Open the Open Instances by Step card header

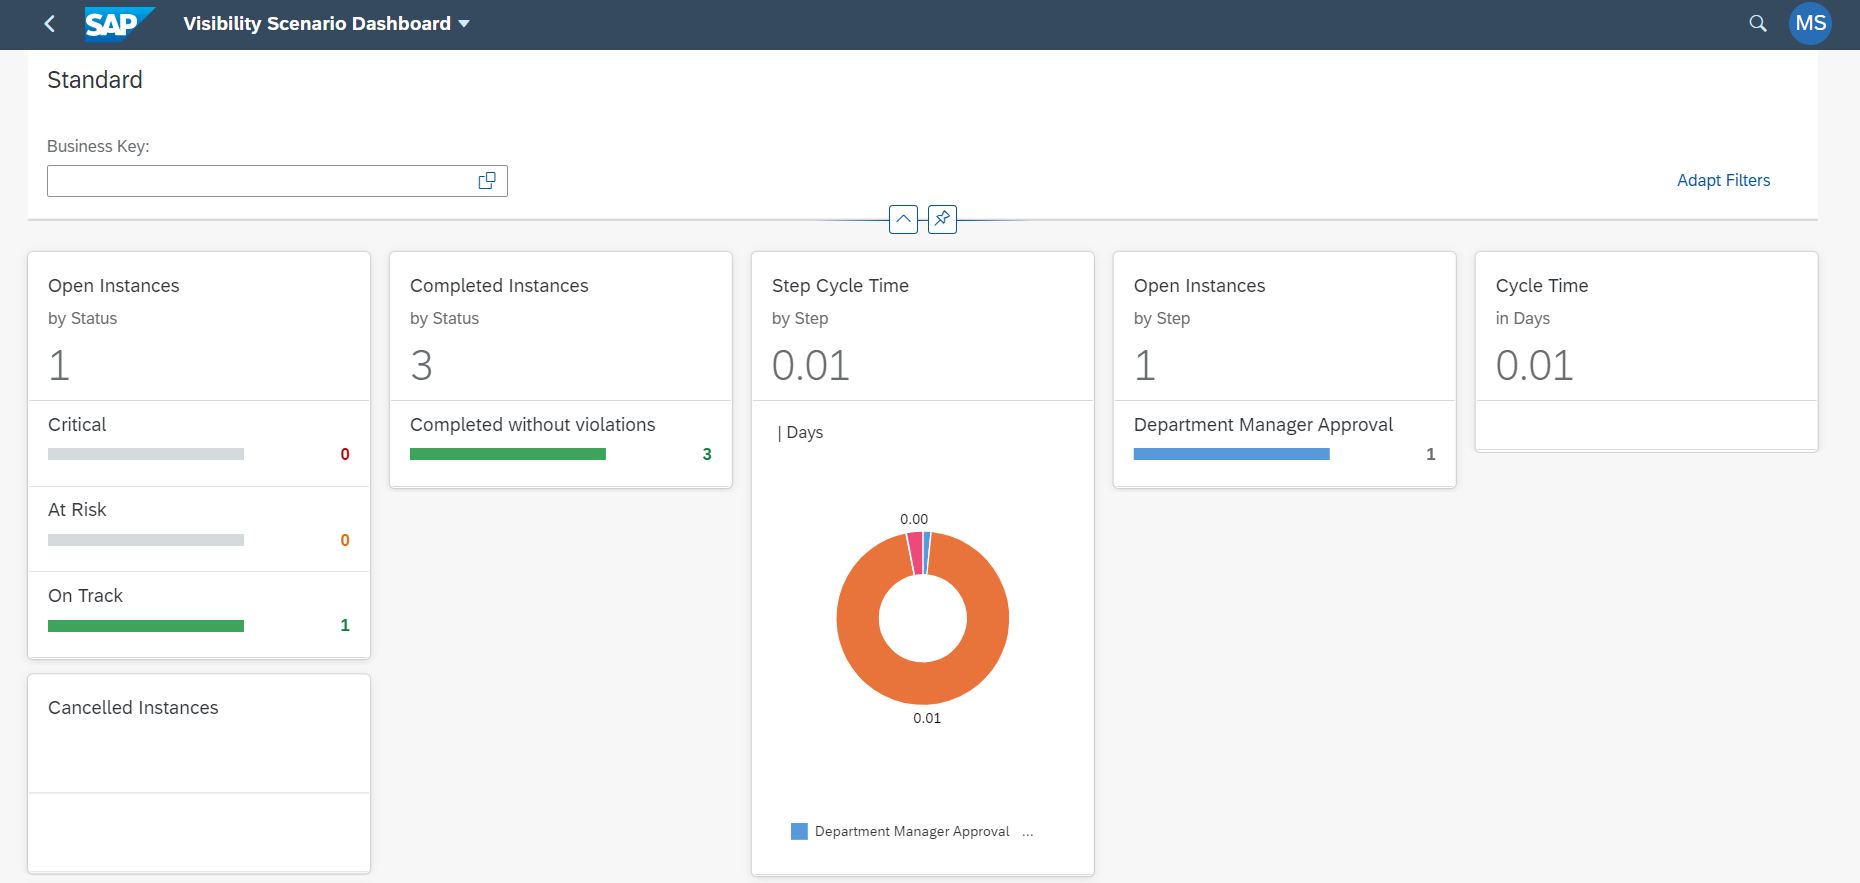[x=1285, y=326]
